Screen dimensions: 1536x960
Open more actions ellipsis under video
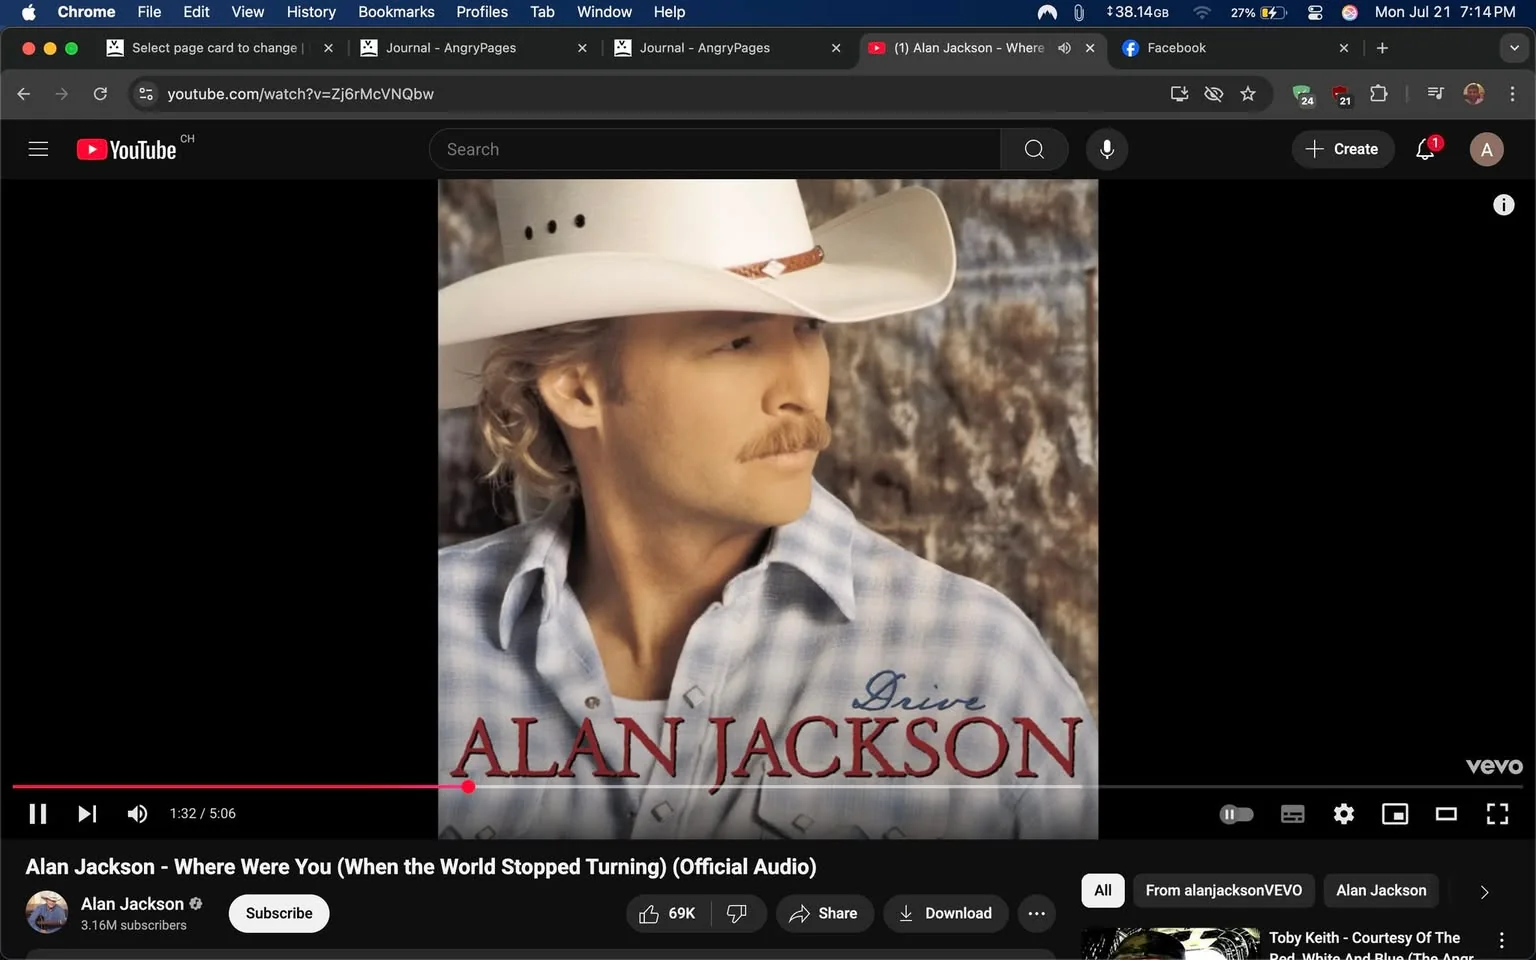1037,913
